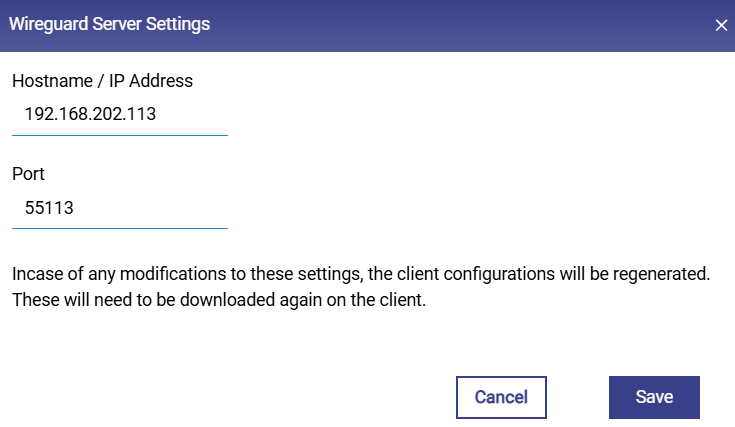This screenshot has height=427, width=735.
Task: Place cursor in the 55113 port value
Action: (x=50, y=208)
